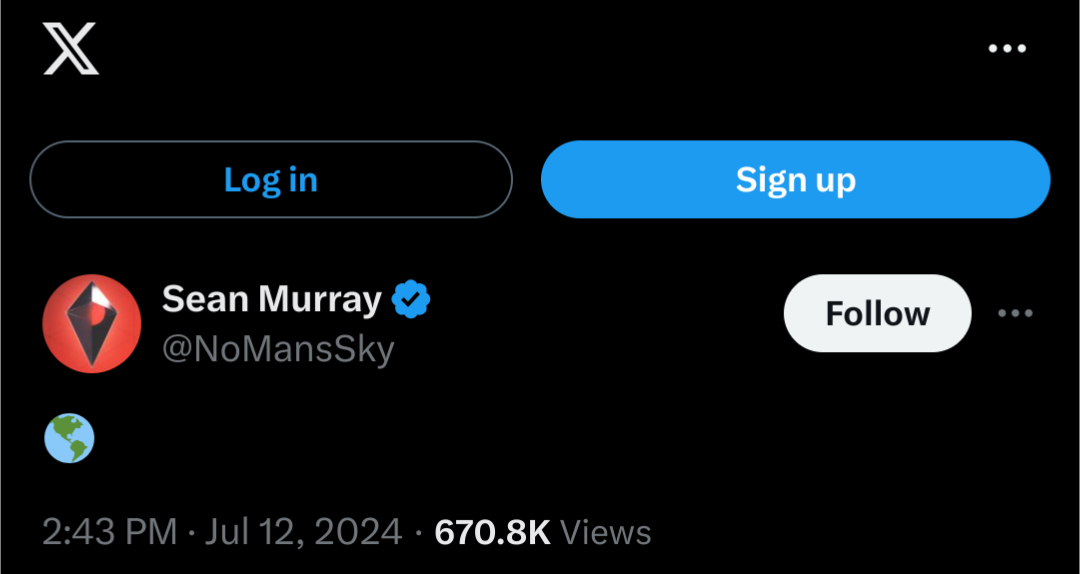Image resolution: width=1080 pixels, height=574 pixels.
Task: Open the top-right three-dot menu
Action: (1007, 48)
